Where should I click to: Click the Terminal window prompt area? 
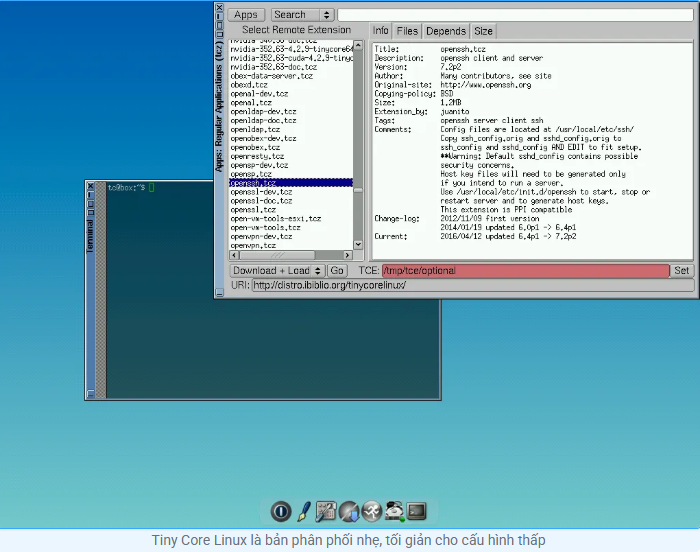click(x=130, y=188)
